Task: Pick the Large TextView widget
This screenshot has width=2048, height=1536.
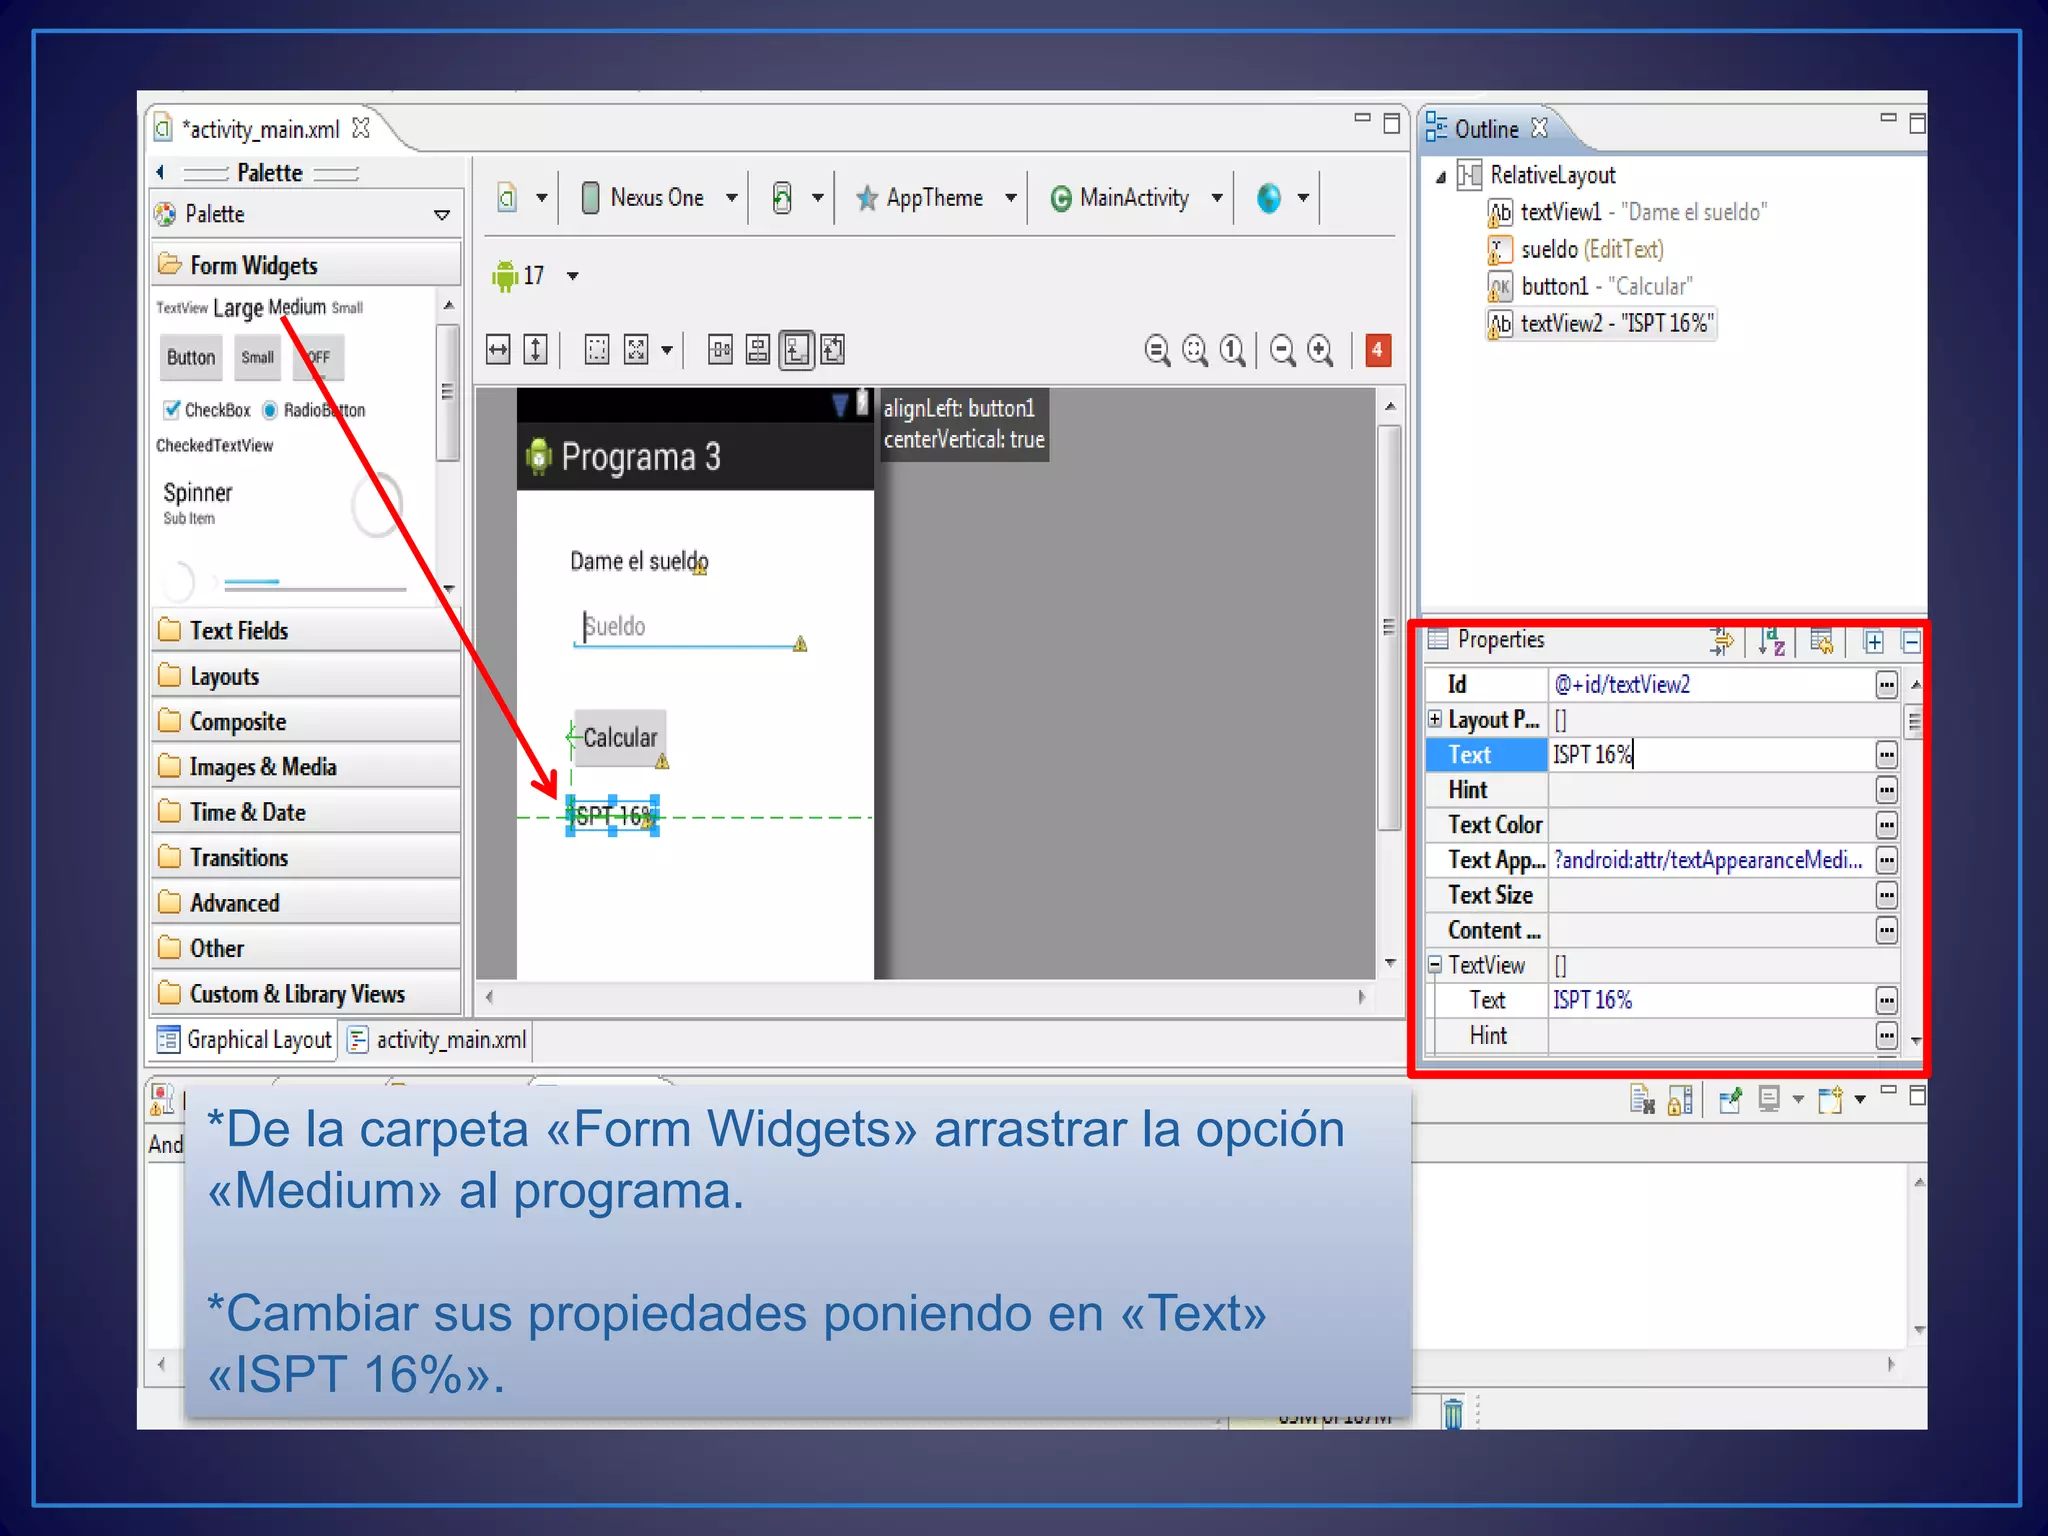Action: coord(238,308)
